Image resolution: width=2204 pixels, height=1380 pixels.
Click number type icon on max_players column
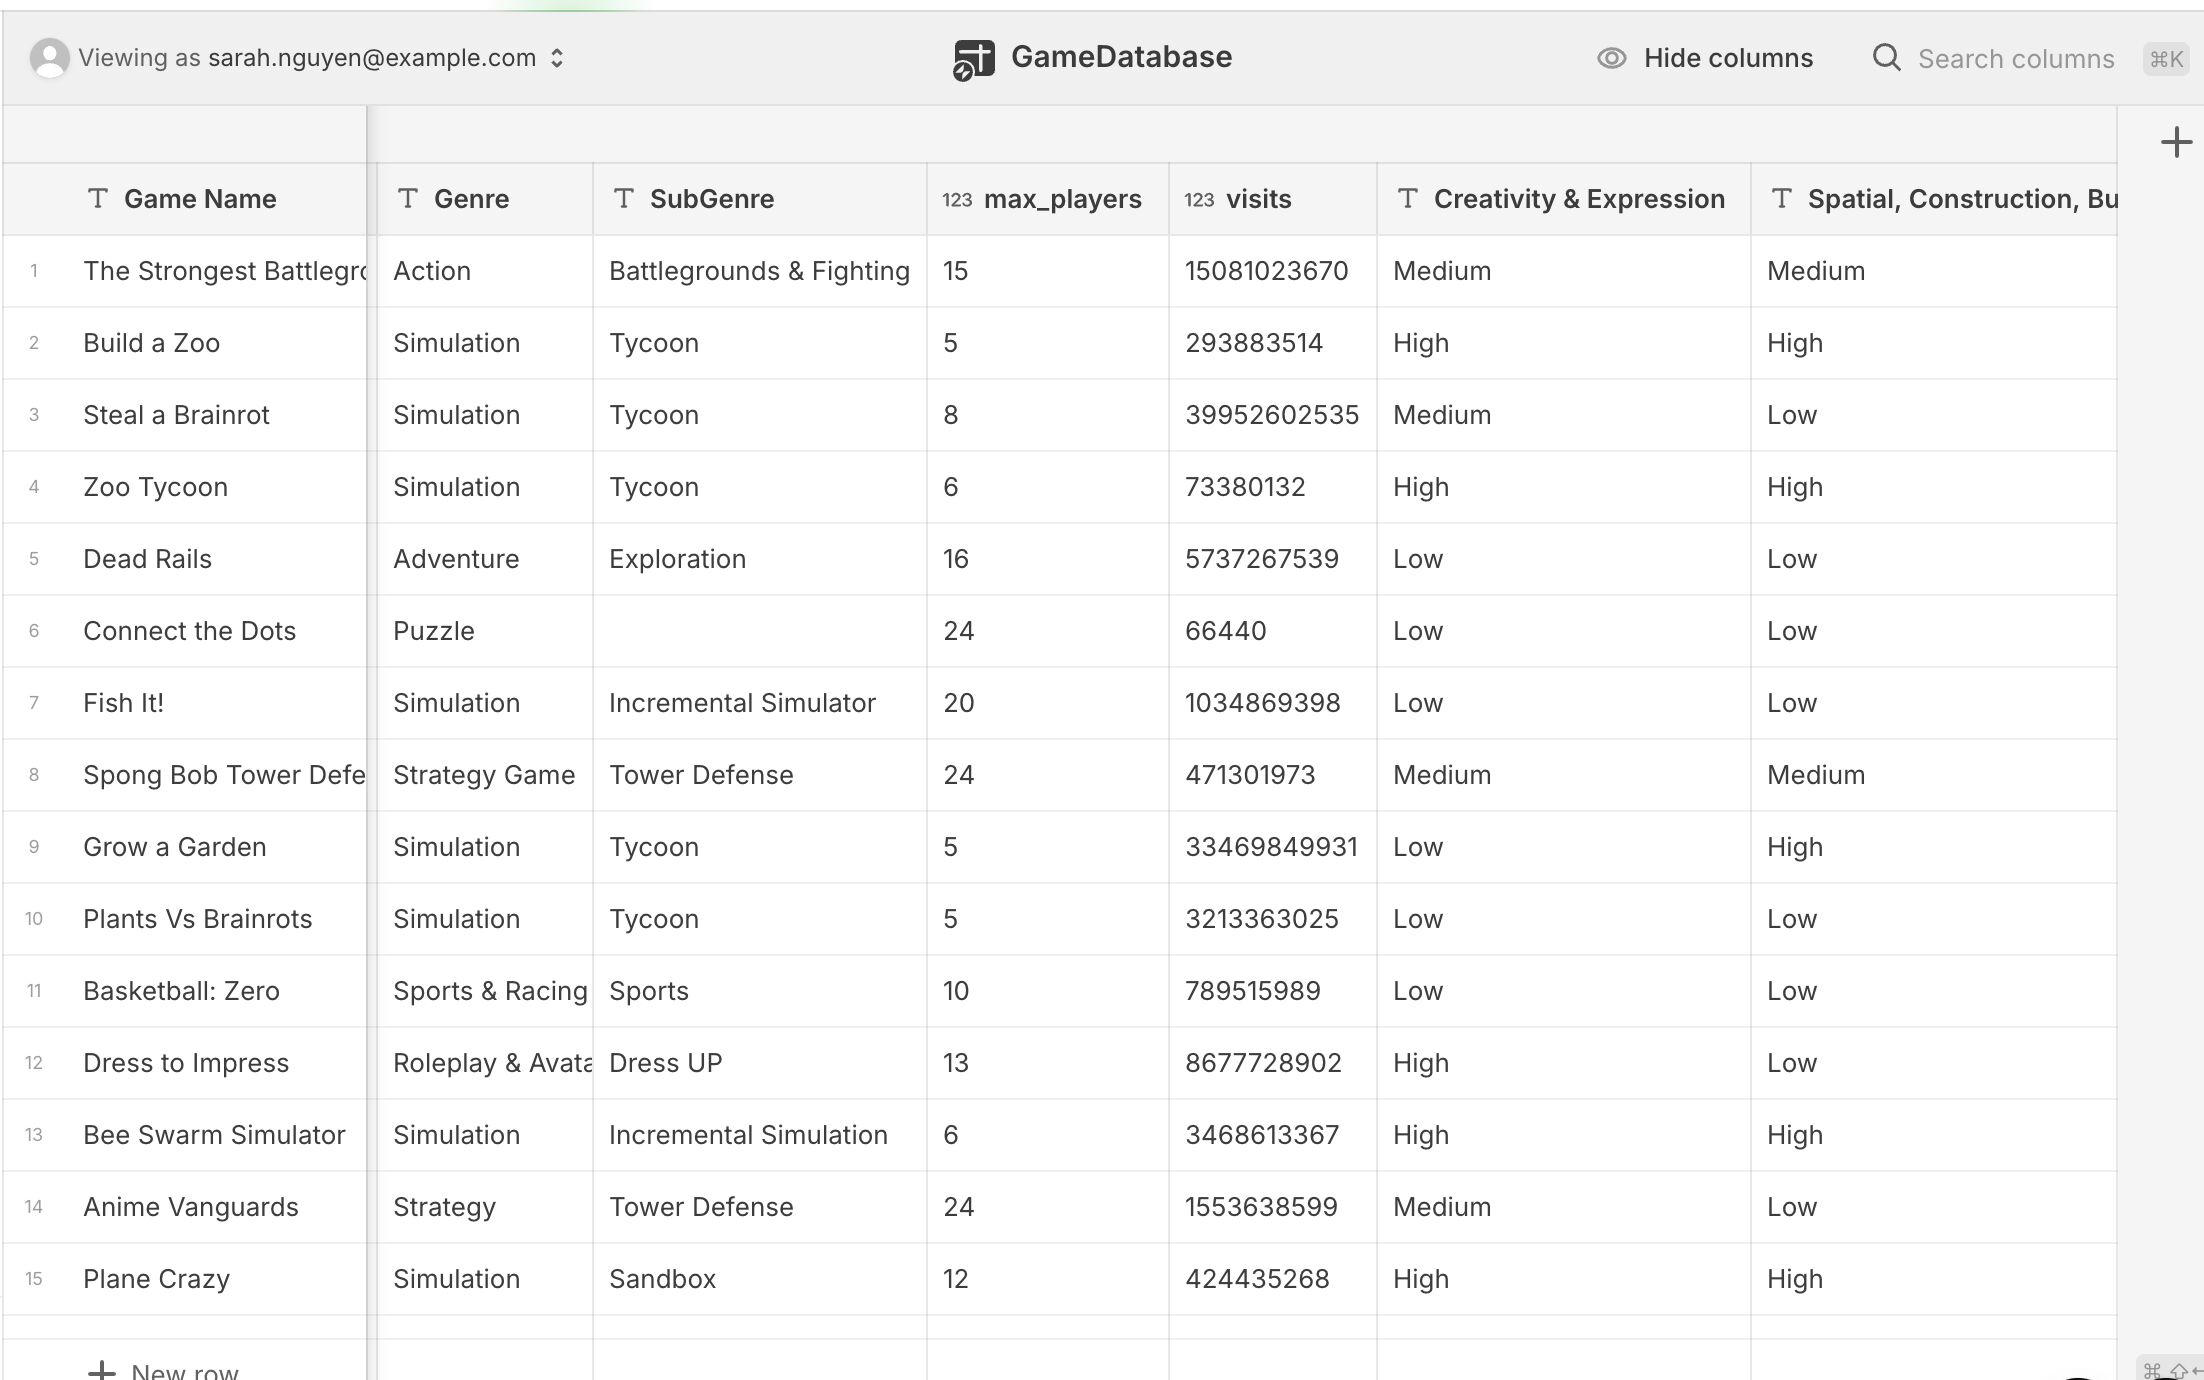(956, 199)
